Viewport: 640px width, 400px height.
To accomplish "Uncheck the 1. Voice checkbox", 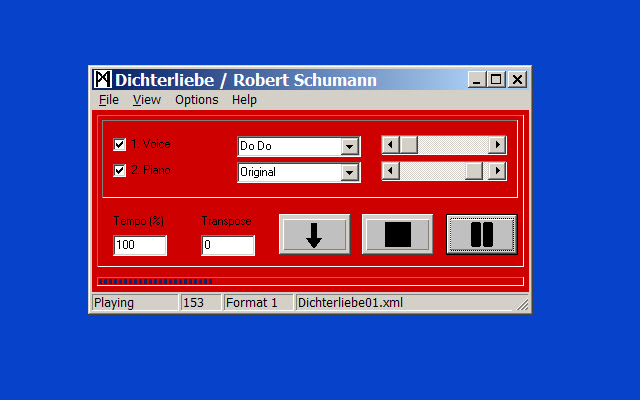I will [119, 144].
